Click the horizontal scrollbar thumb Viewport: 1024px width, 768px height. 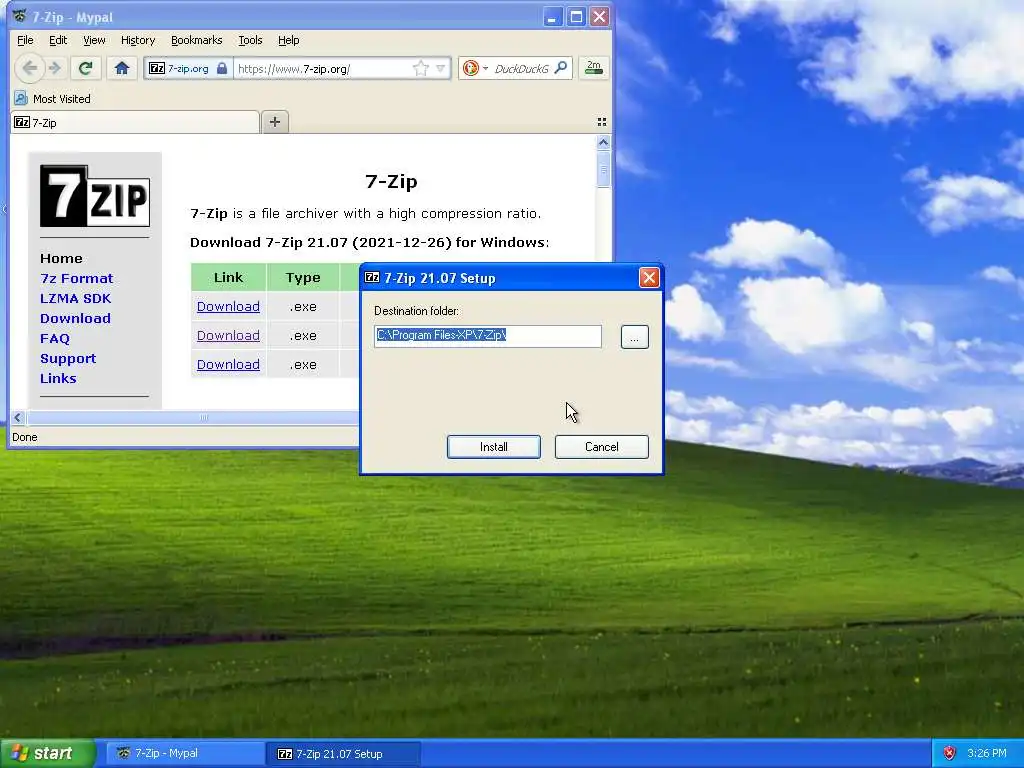[193, 417]
